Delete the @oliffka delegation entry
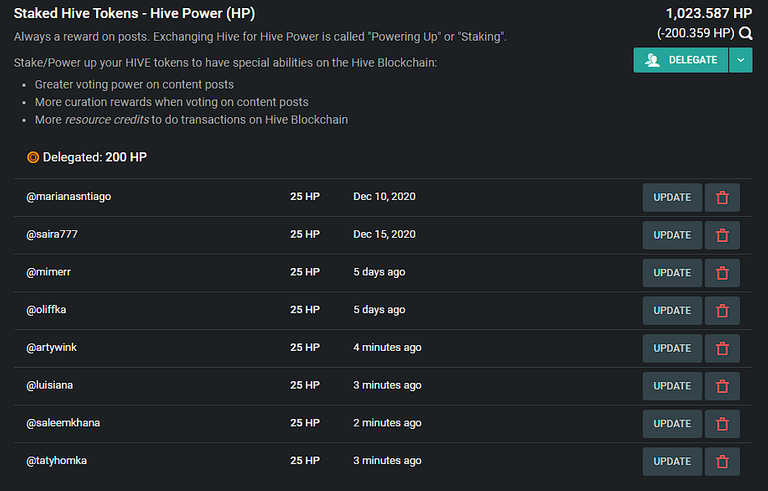Image resolution: width=768 pixels, height=491 pixels. coord(722,311)
